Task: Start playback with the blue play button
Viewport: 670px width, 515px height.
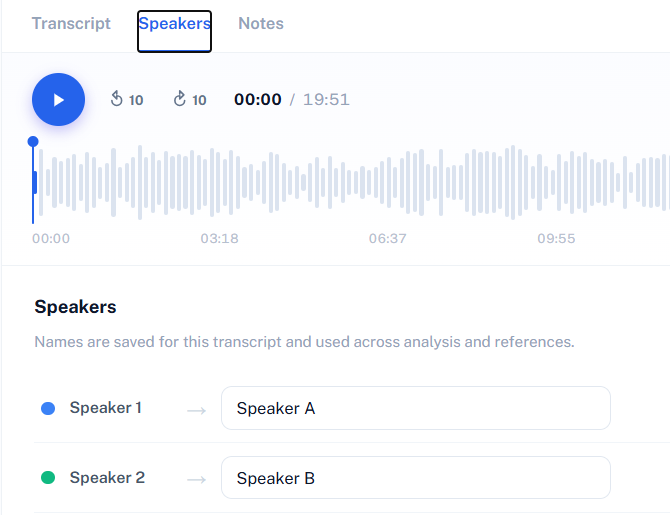Action: pos(59,100)
